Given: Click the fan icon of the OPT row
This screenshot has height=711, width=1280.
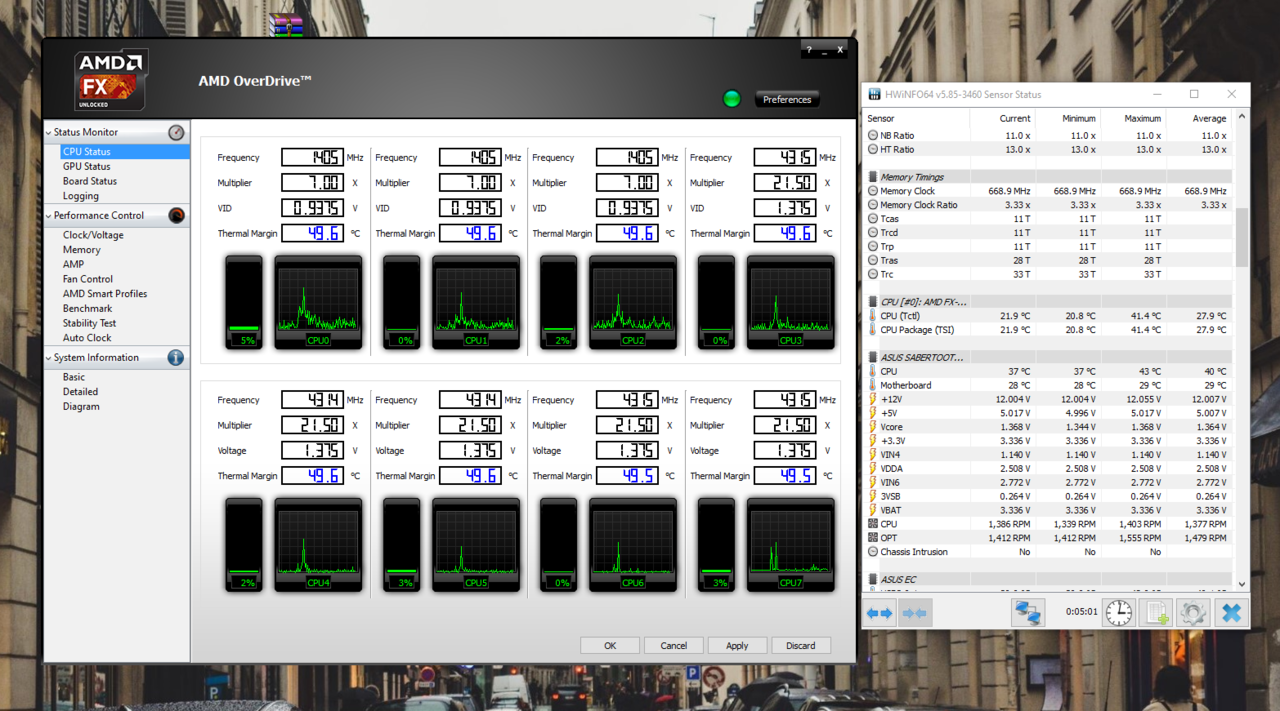Looking at the screenshot, I should click(873, 538).
